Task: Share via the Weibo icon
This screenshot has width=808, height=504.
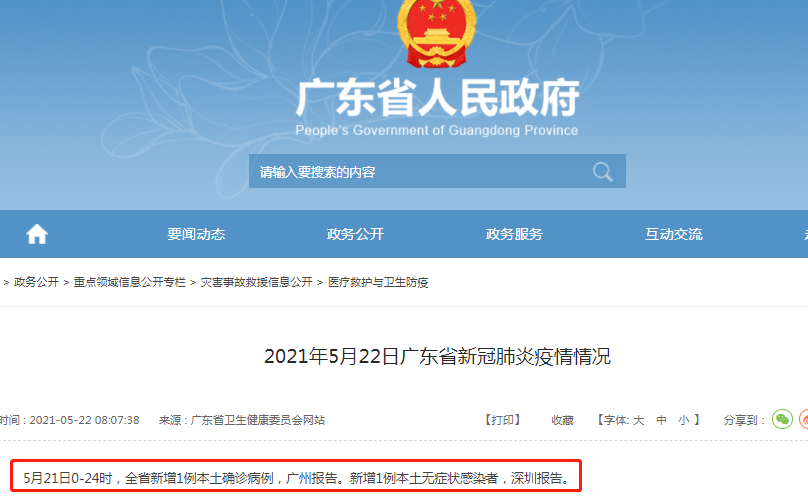Action: 803,419
